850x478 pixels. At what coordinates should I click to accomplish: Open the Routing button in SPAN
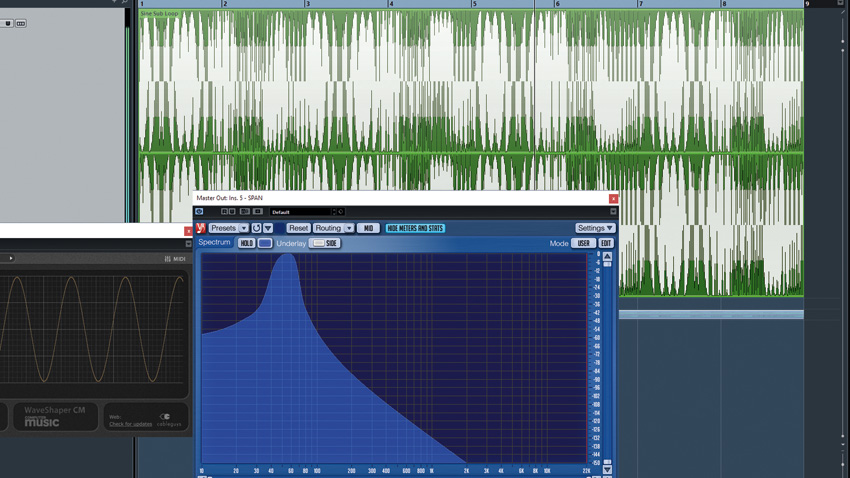pos(328,228)
